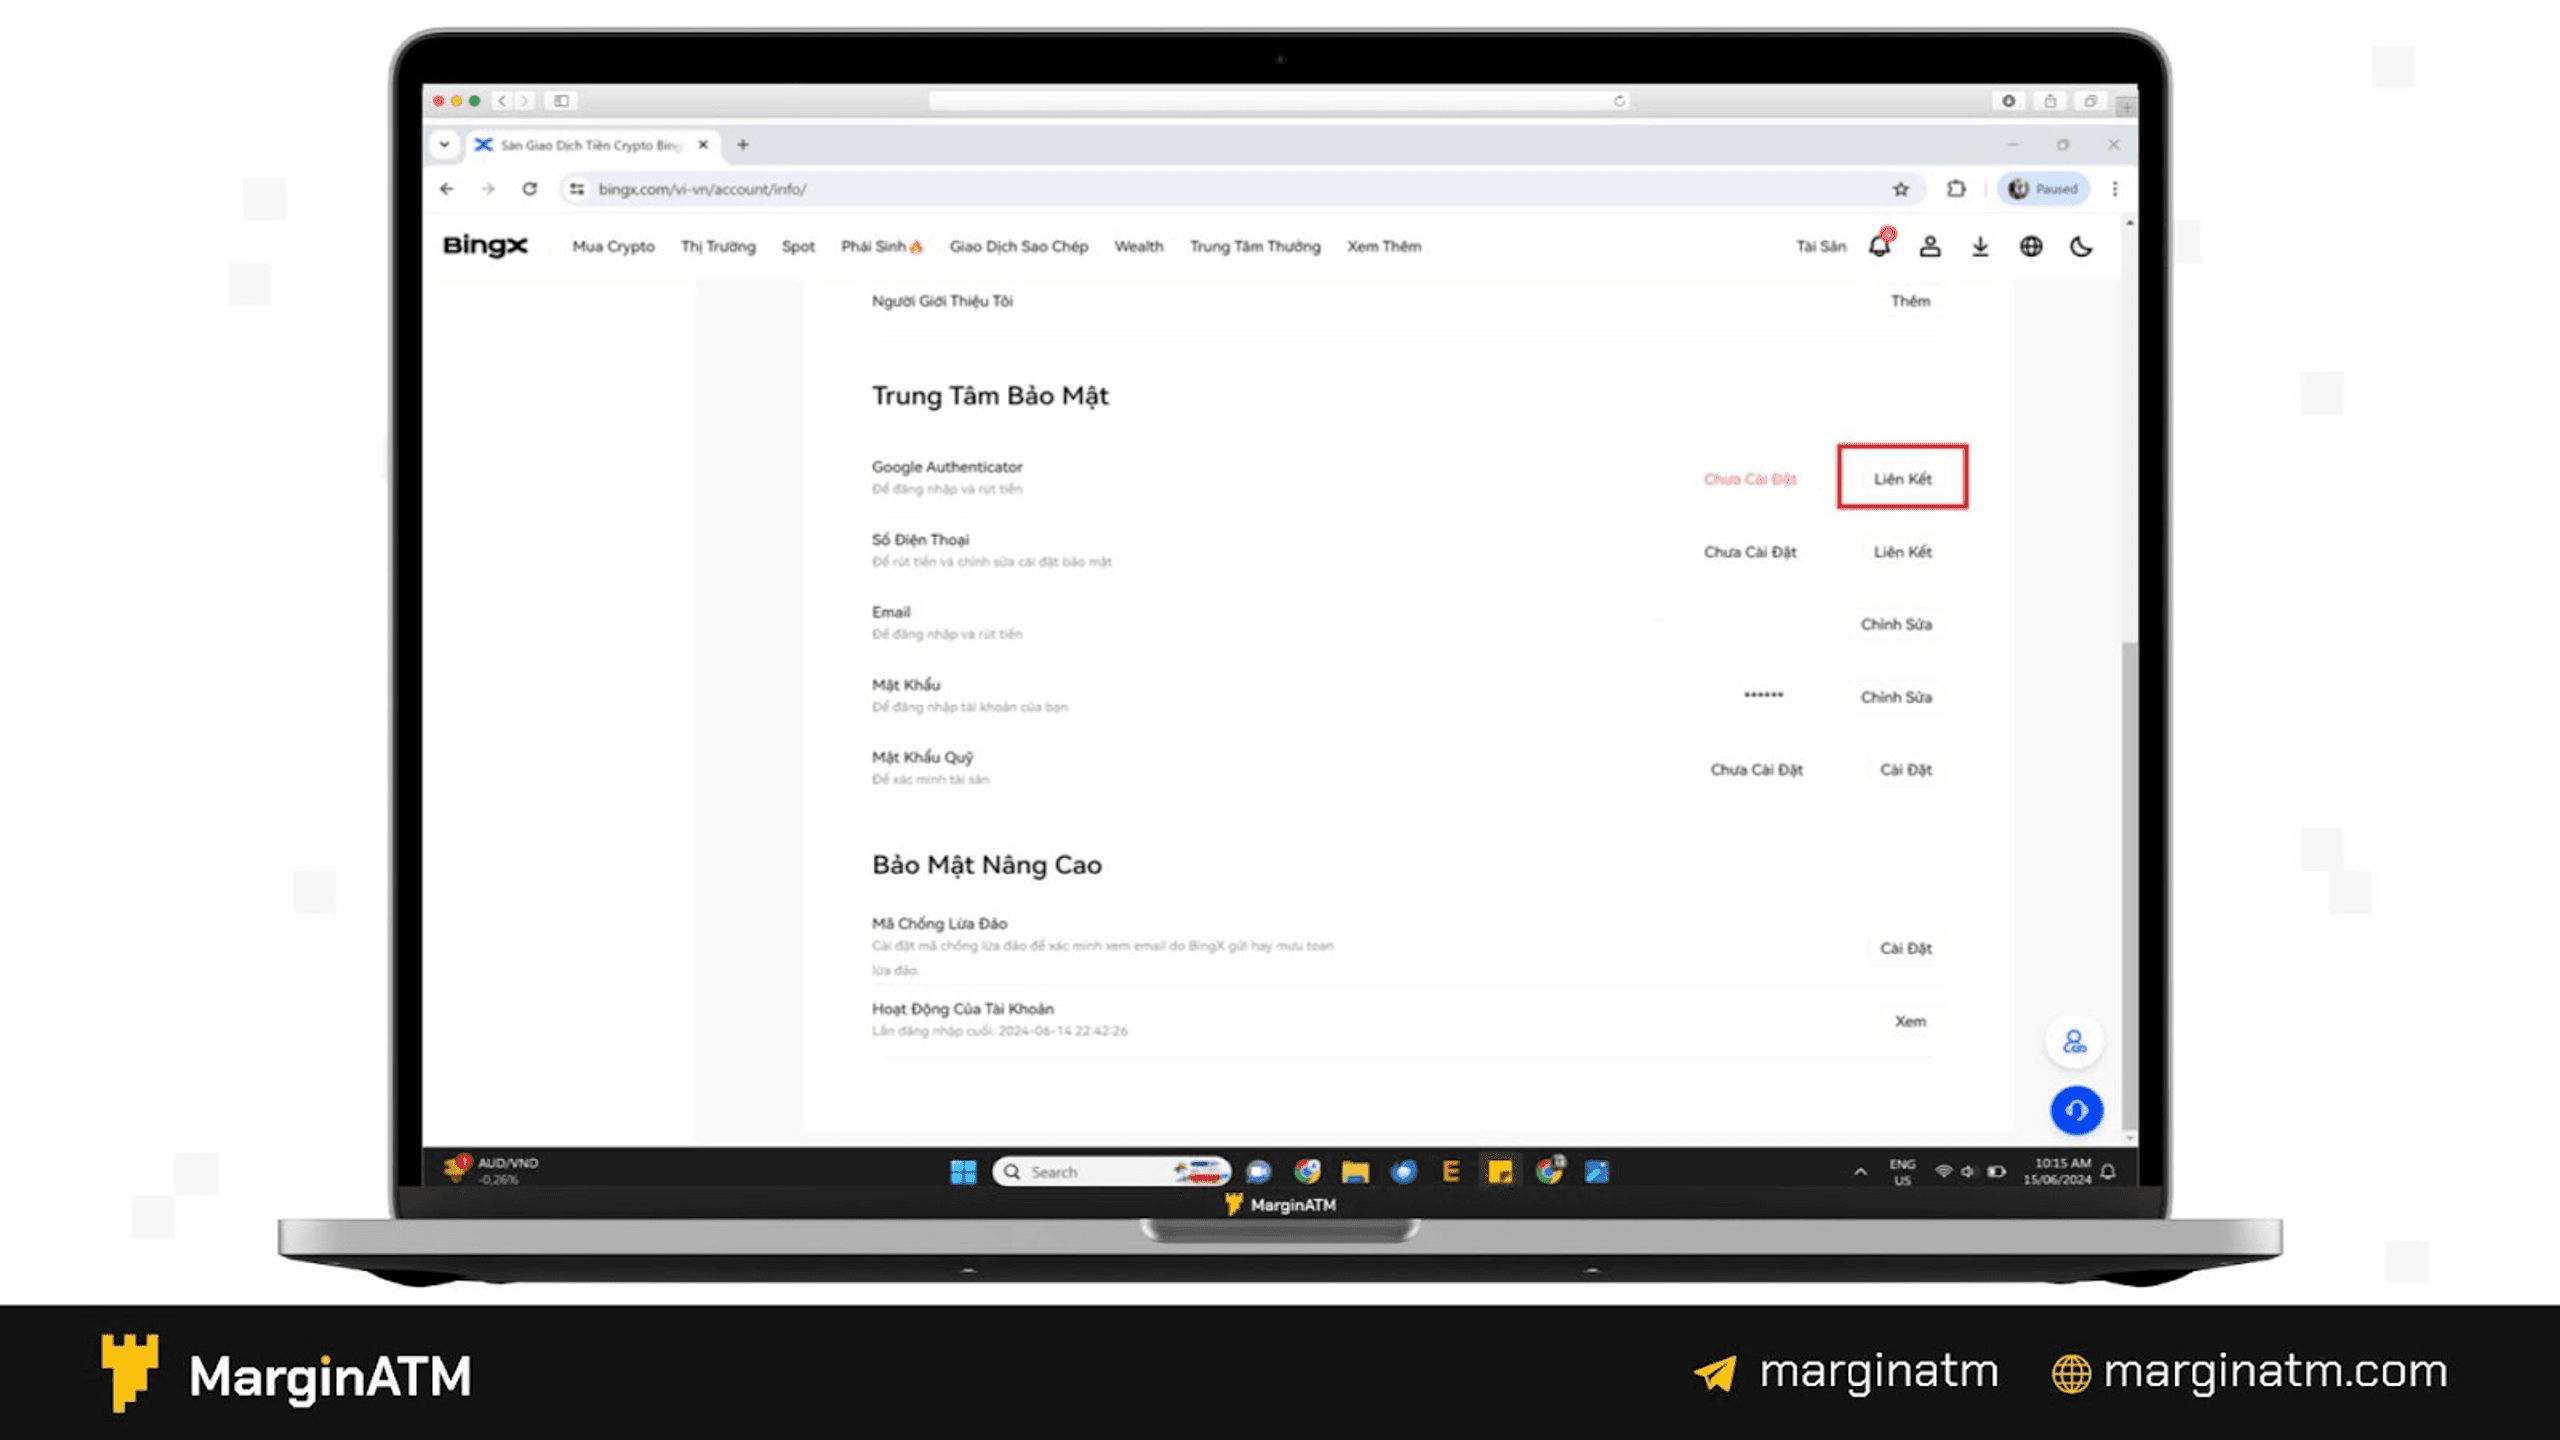Open the Windows notification bell in the tray

point(2108,1171)
